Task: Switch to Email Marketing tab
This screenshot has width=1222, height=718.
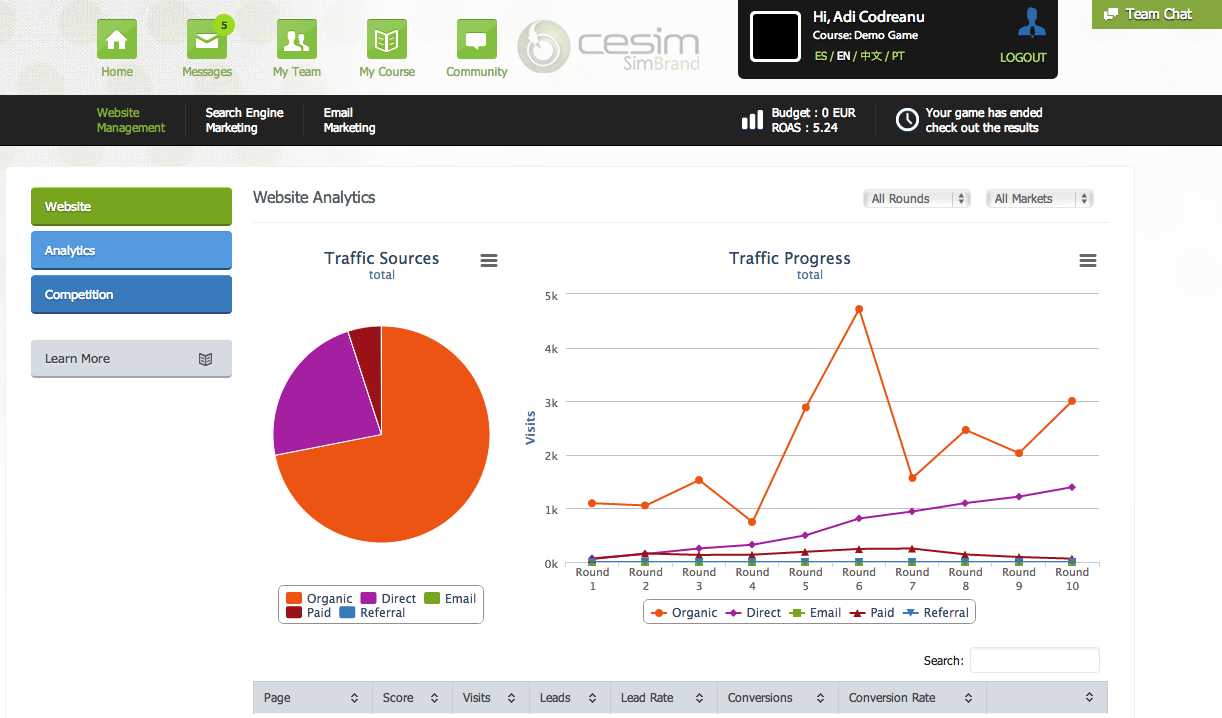Action: [x=349, y=120]
